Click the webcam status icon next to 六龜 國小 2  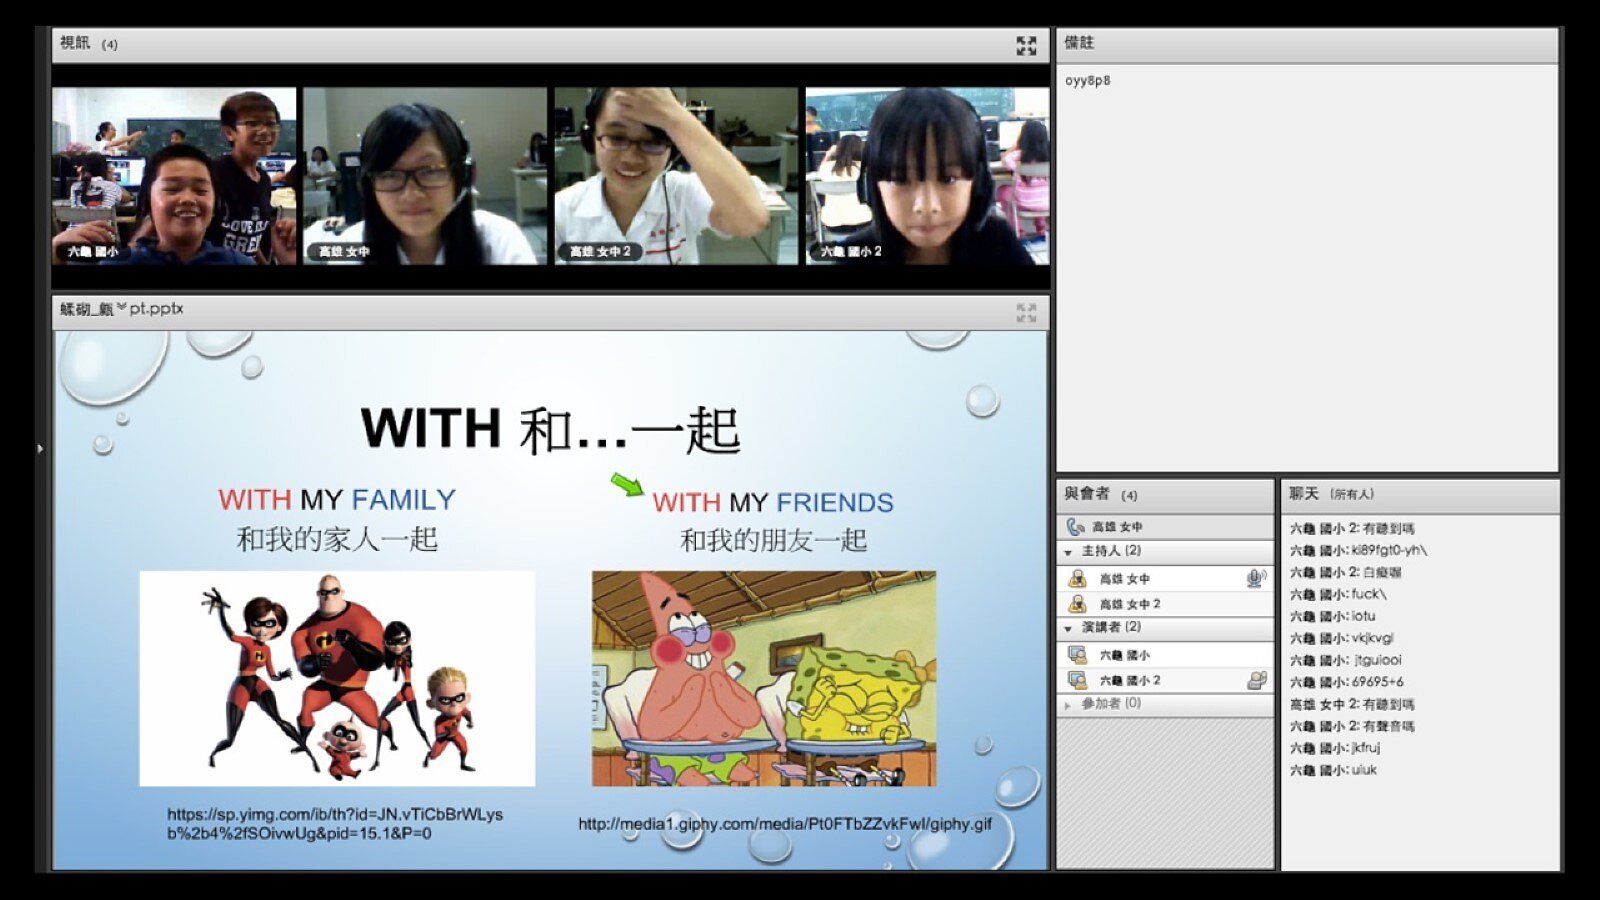[x=1257, y=680]
